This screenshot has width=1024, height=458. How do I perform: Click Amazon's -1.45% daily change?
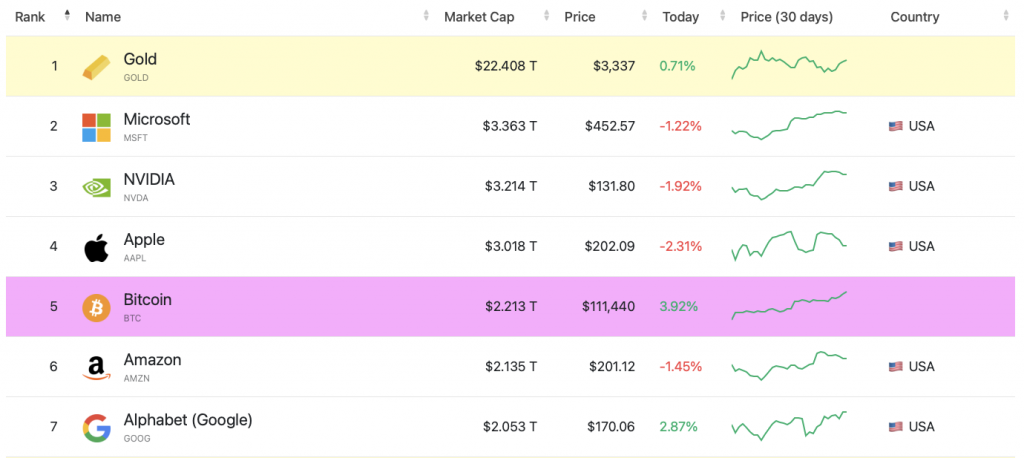[x=680, y=367]
